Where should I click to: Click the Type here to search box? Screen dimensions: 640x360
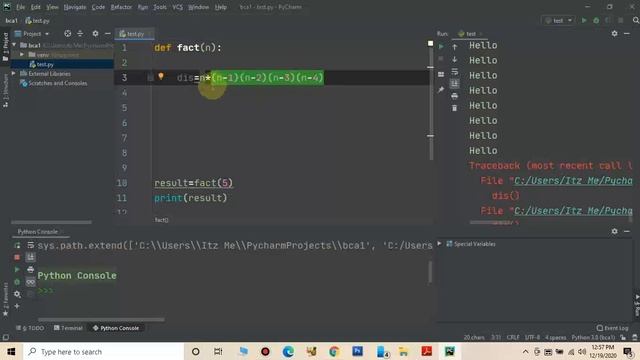pyautogui.click(x=103, y=351)
